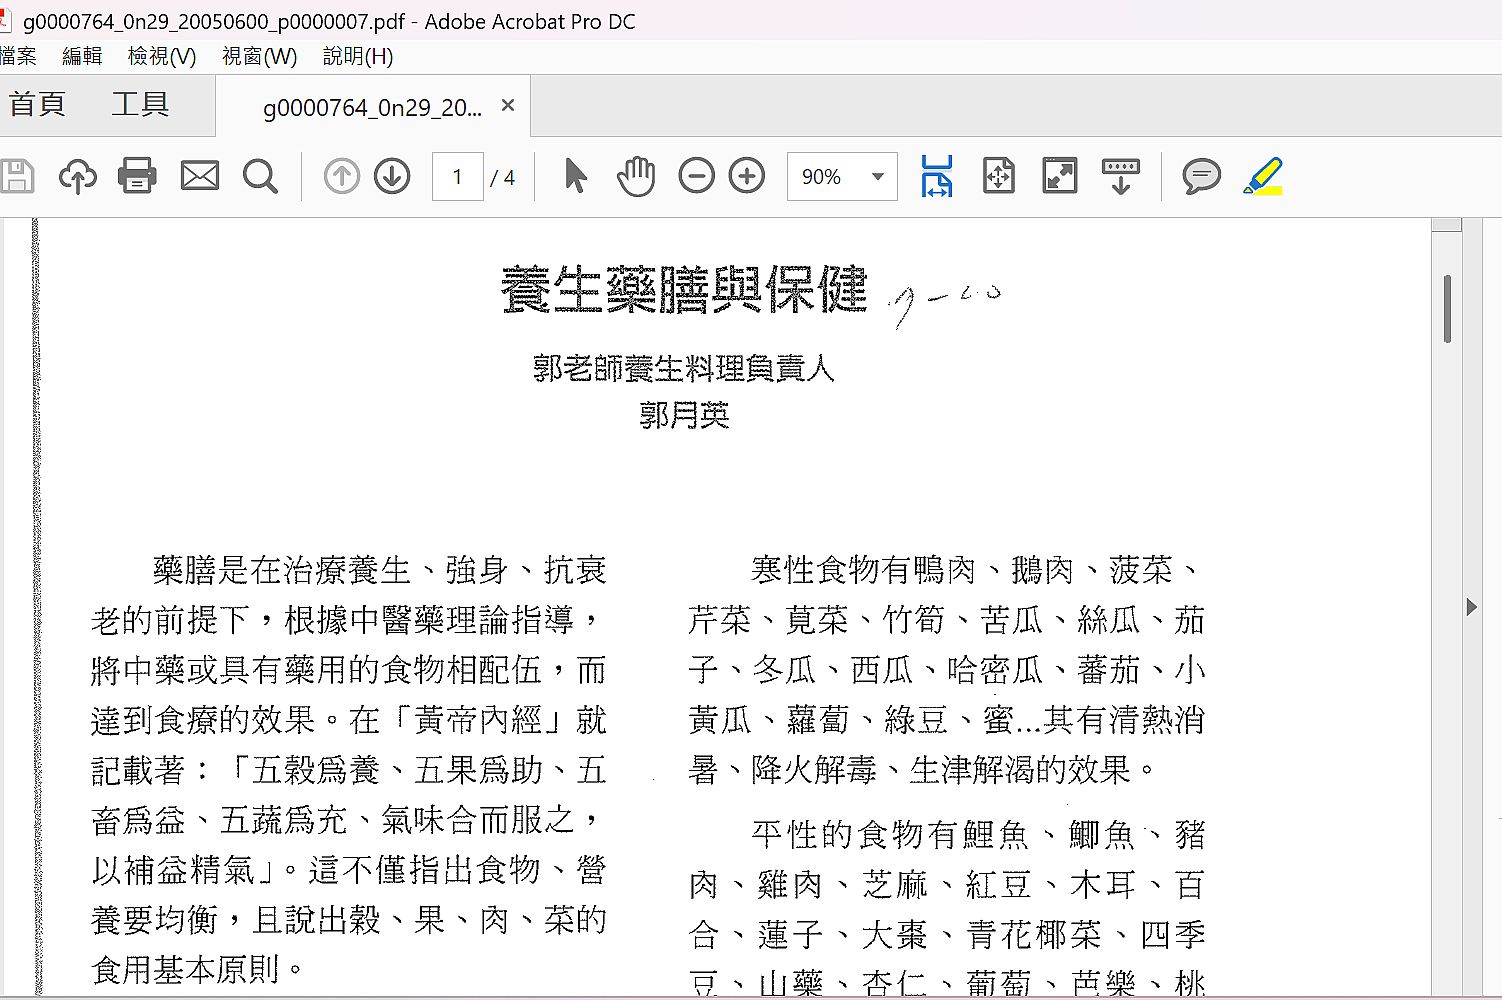Viewport: 1502px width, 1000px height.
Task: Activate the Hand pan tool
Action: tap(635, 177)
